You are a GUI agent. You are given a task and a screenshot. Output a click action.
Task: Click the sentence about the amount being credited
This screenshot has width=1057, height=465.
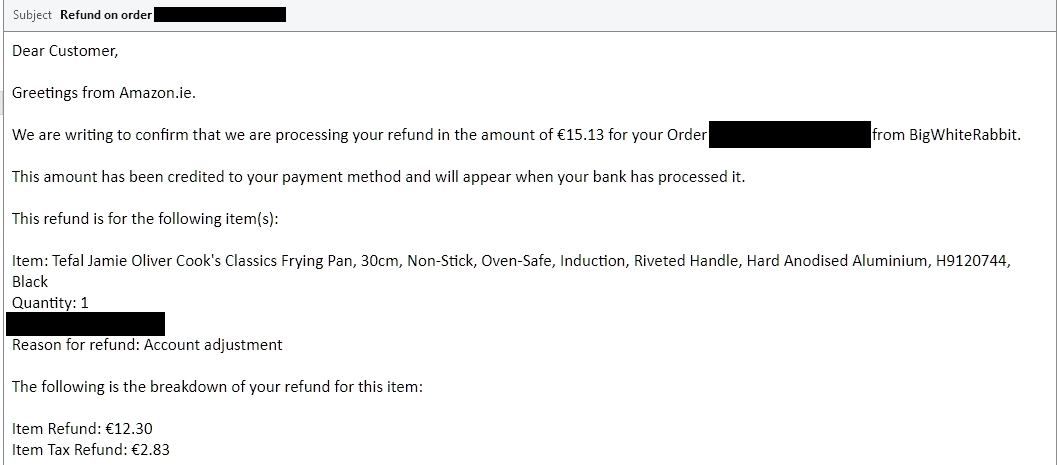pyautogui.click(x=379, y=177)
